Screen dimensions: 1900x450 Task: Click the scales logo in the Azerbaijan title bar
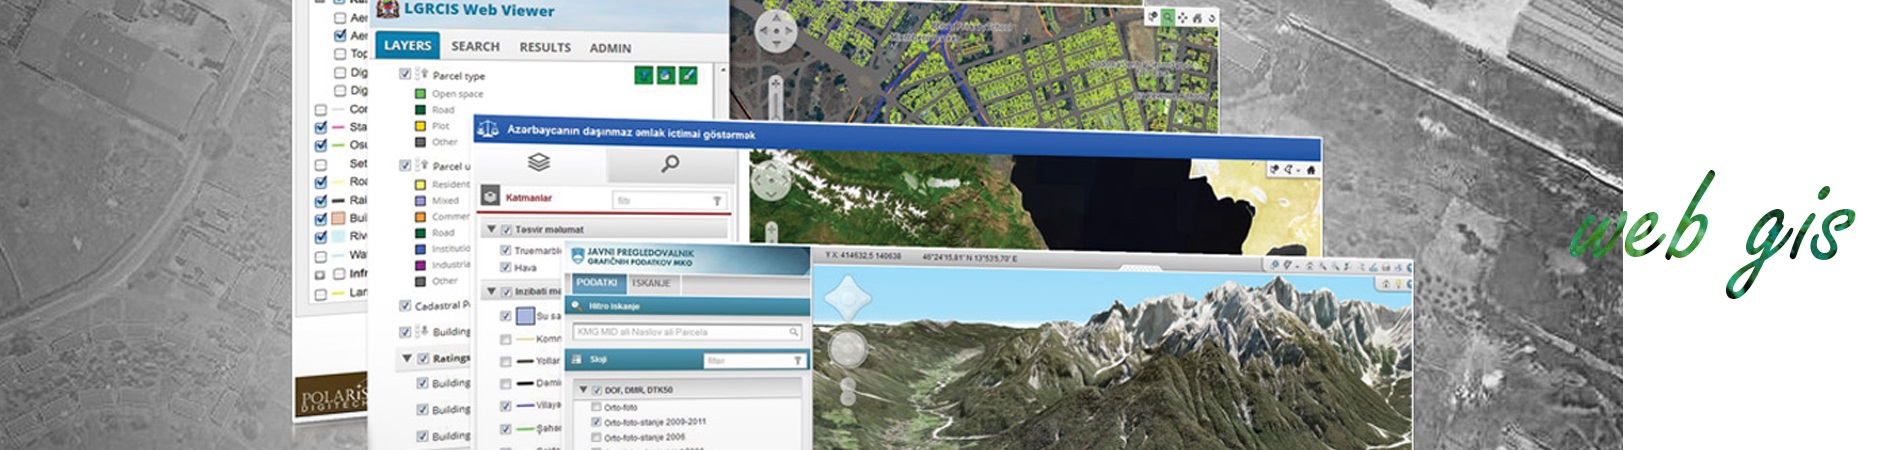488,129
